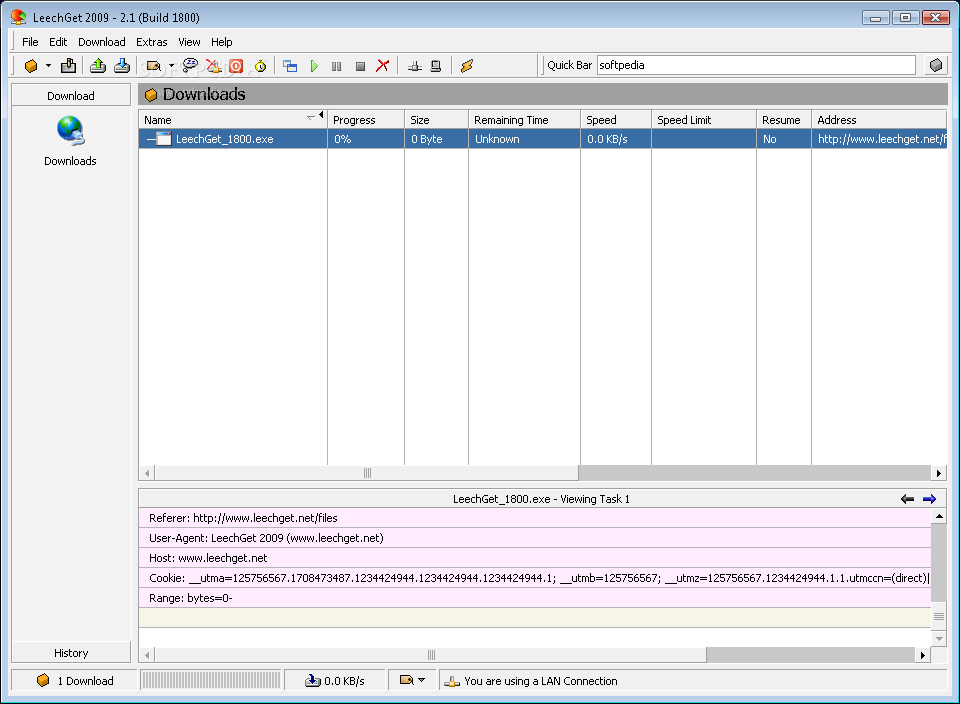Click the tag search toolbar icon
Viewport: 960px width, 704px height.
(x=154, y=66)
